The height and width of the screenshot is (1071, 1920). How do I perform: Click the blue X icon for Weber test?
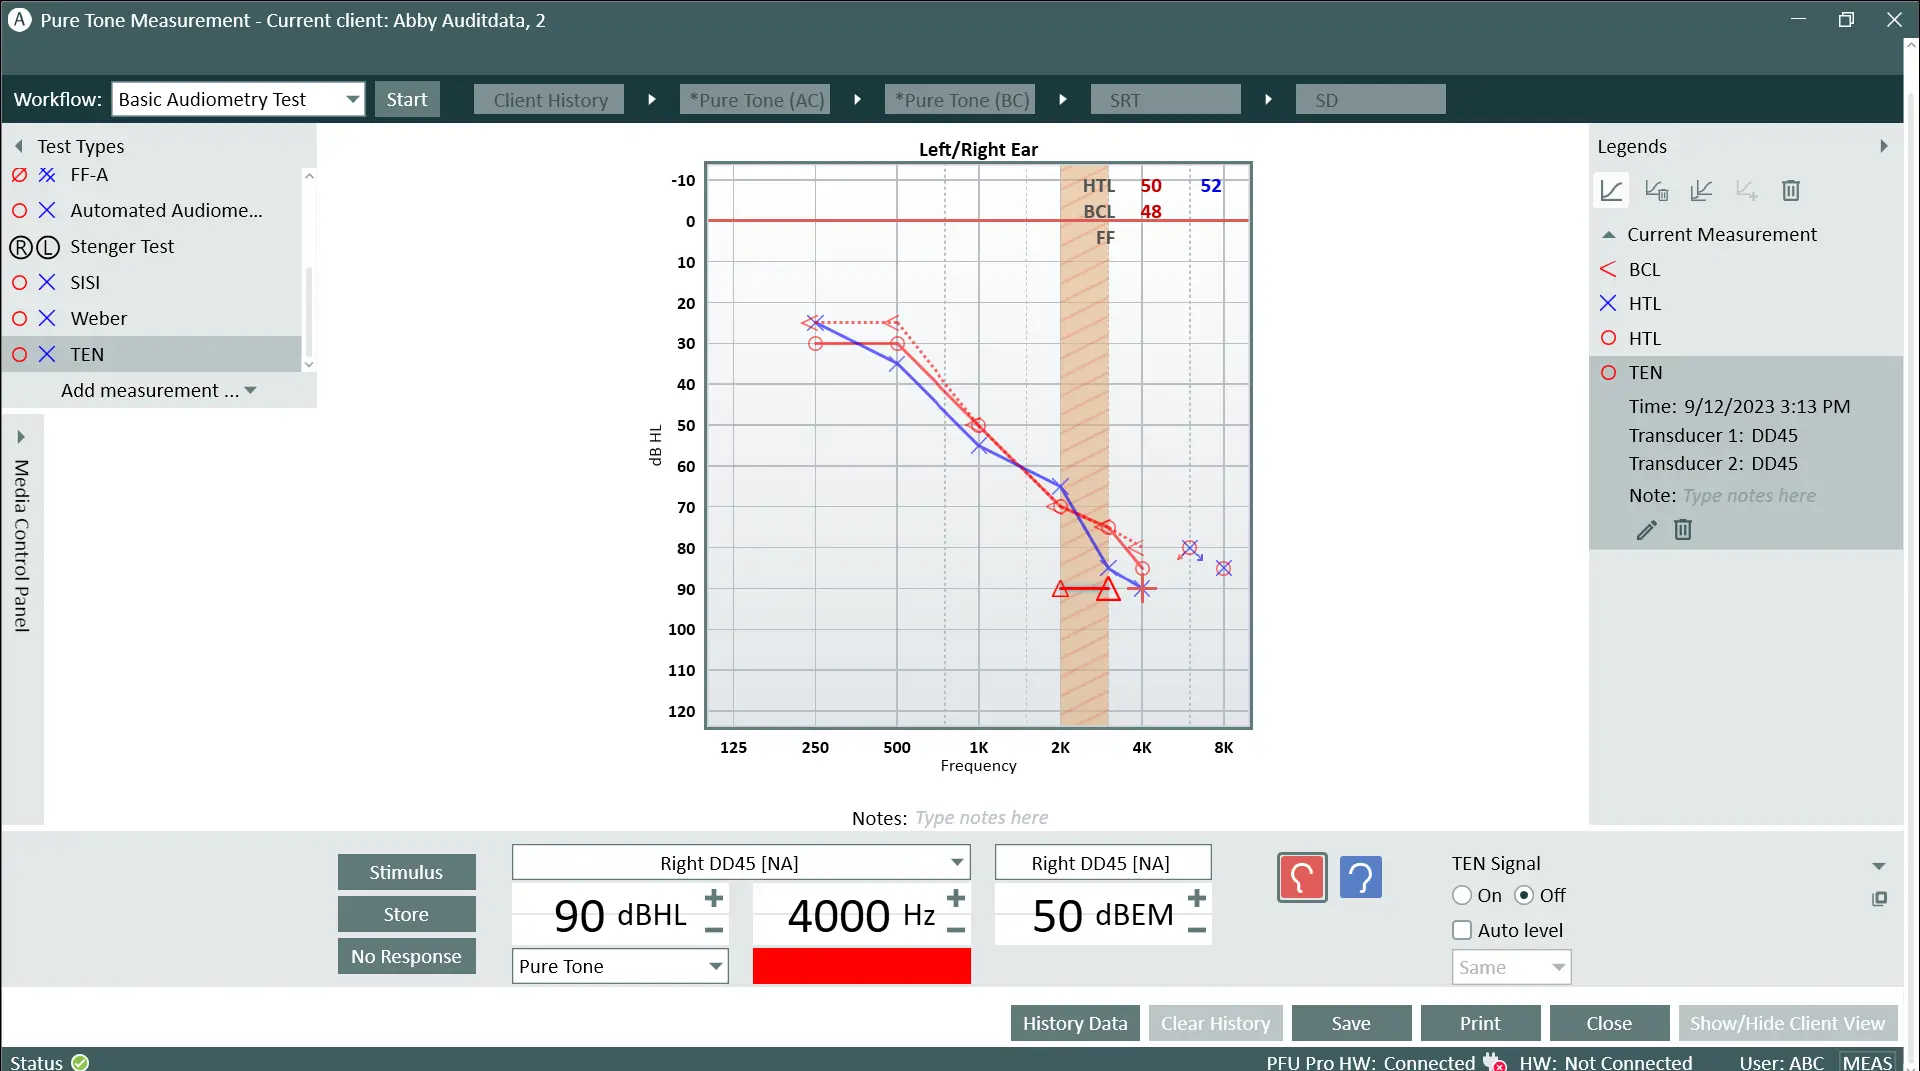point(47,318)
